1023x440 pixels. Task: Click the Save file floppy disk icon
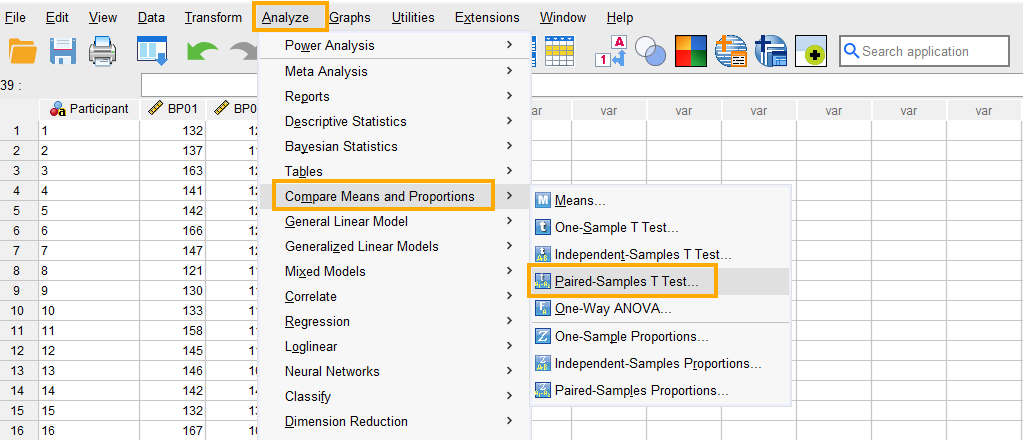click(x=64, y=51)
